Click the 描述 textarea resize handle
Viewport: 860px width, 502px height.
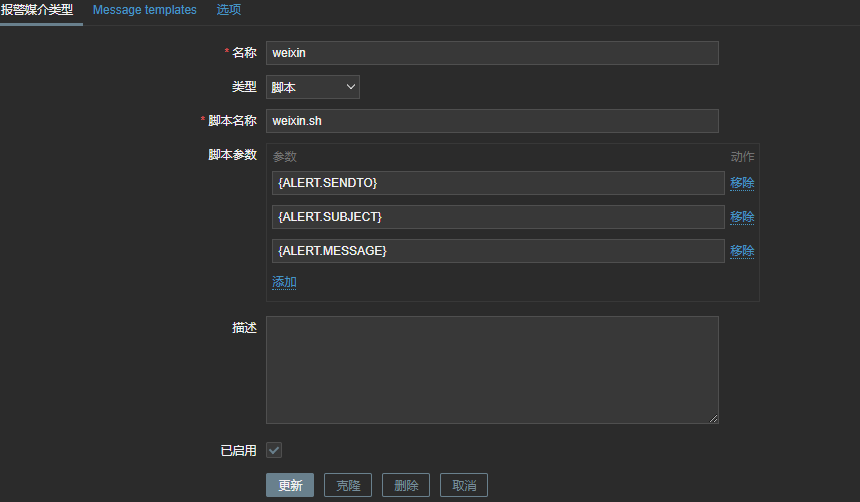(713, 418)
